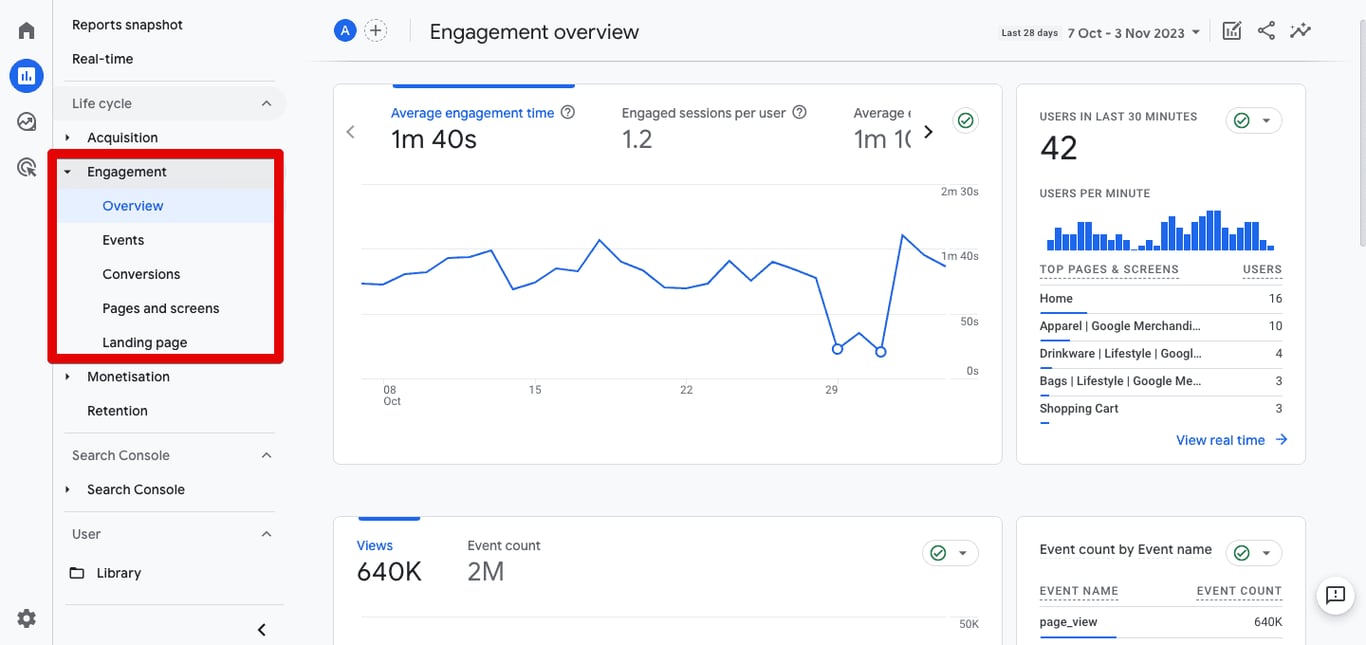Show next metrics with right chevron
The width and height of the screenshot is (1366, 645).
pyautogui.click(x=928, y=132)
